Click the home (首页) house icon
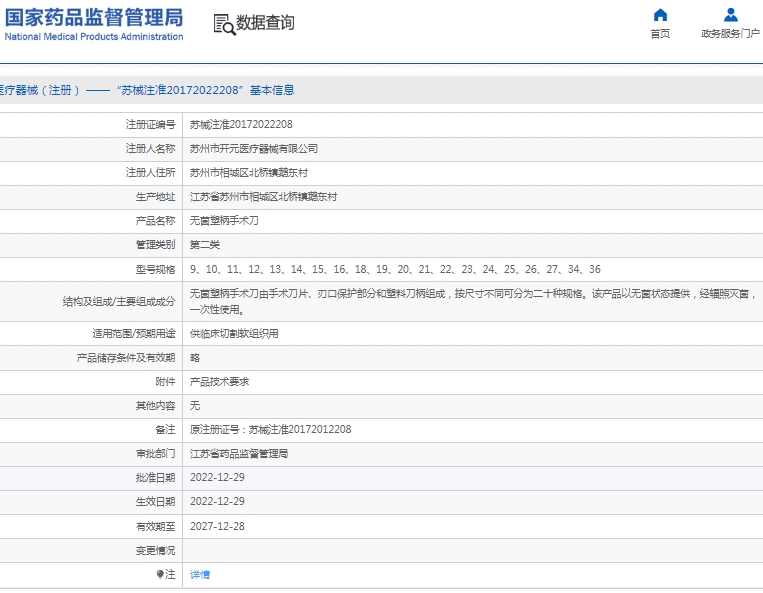The height and width of the screenshot is (593, 763). click(x=660, y=15)
